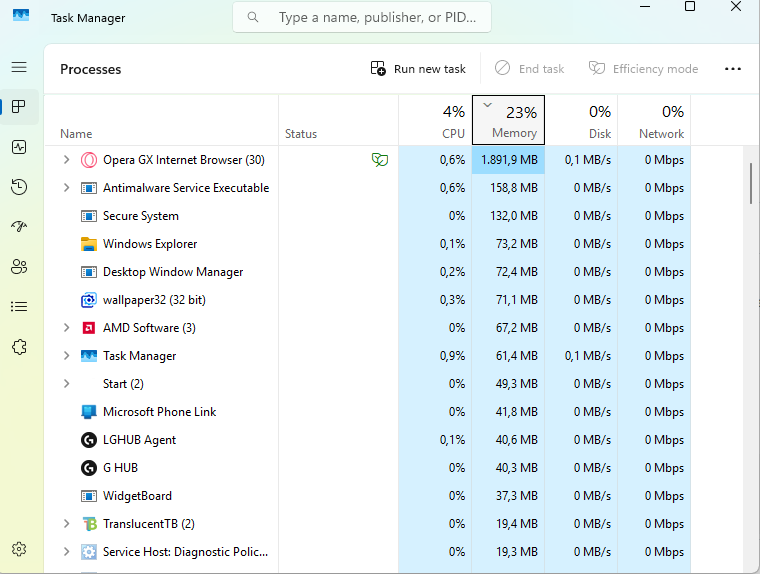Click the AMD Software red icon
Screen dimensions: 760x574
point(89,328)
